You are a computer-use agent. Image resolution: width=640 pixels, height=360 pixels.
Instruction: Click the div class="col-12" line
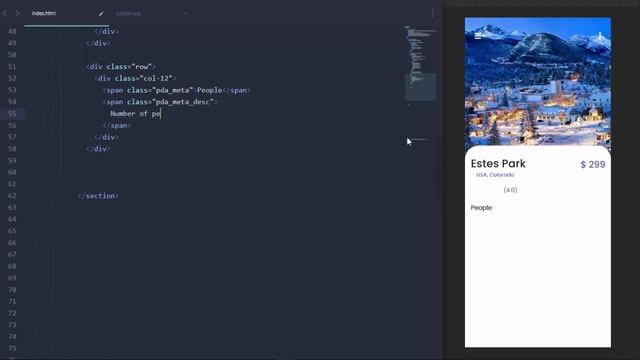click(x=135, y=78)
